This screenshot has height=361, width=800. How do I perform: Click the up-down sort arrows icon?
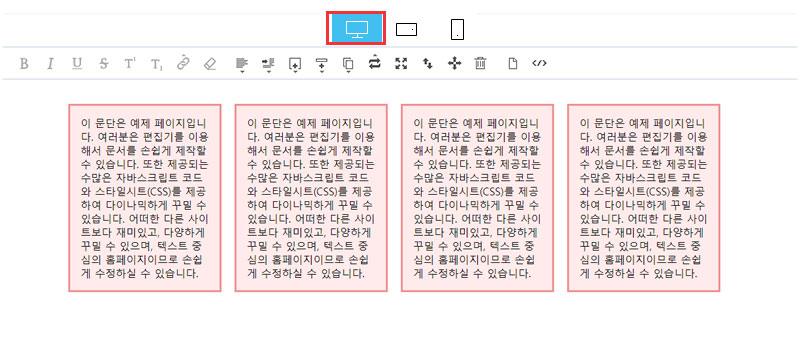pos(428,63)
